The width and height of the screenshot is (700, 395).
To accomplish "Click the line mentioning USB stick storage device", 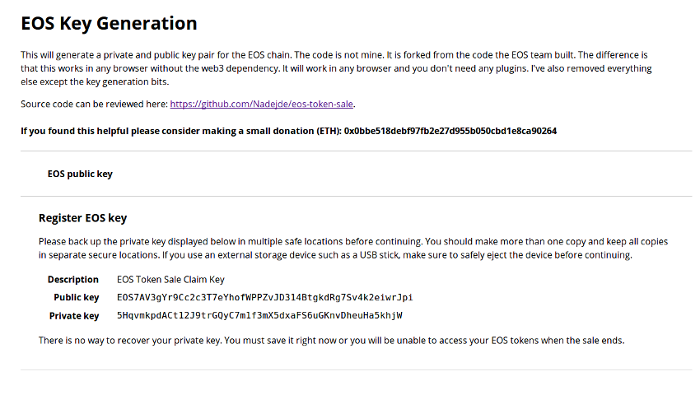I will (335, 255).
